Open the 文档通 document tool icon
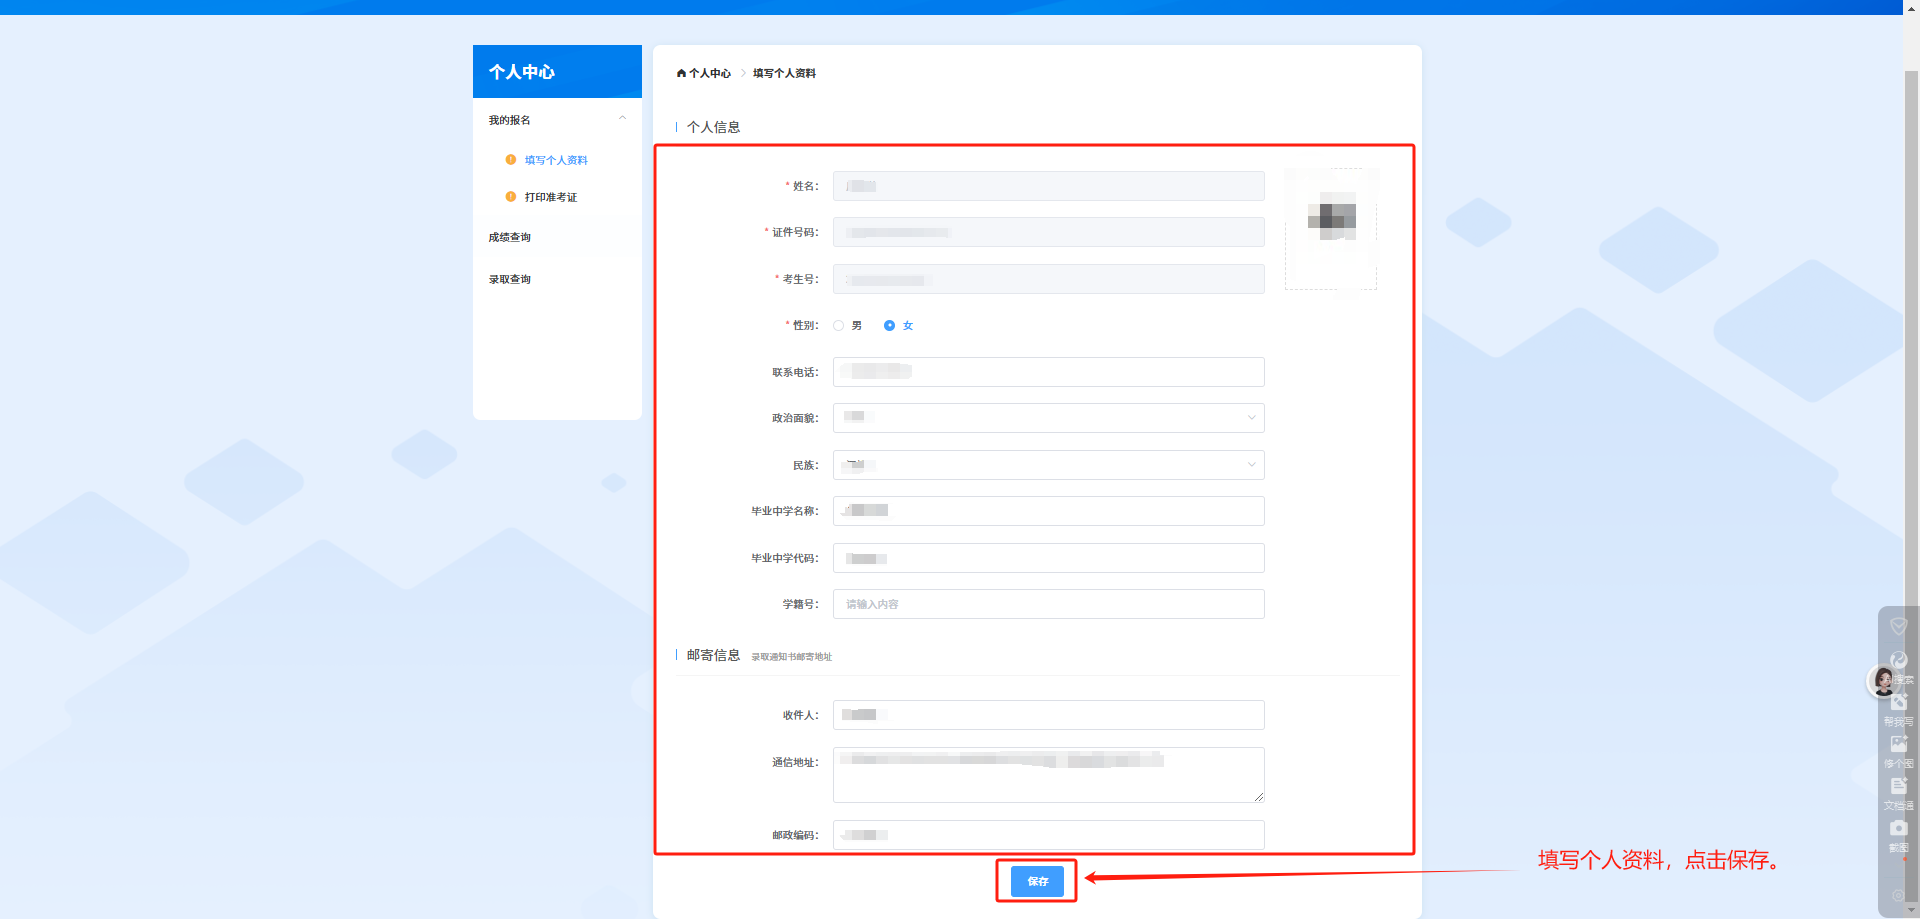 point(1898,787)
